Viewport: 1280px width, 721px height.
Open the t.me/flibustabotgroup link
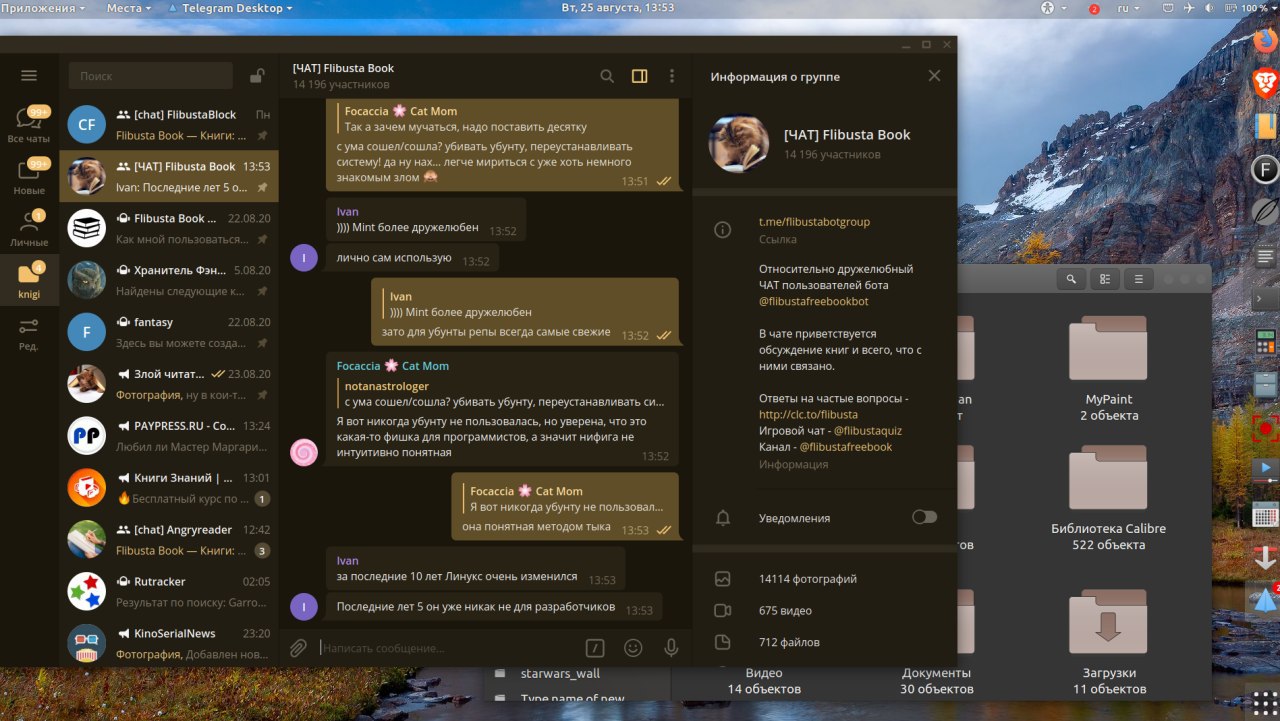point(814,222)
